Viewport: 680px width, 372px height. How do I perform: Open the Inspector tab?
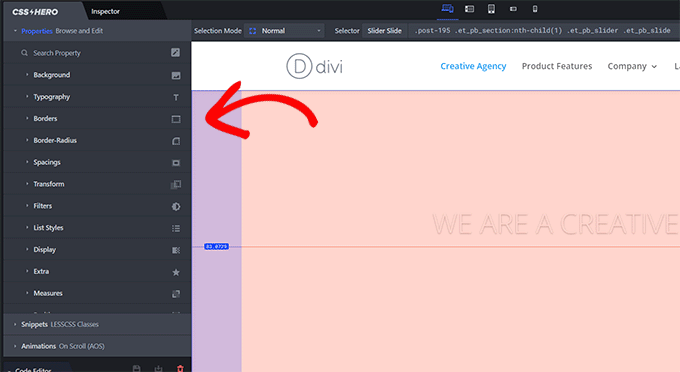pyautogui.click(x=105, y=12)
